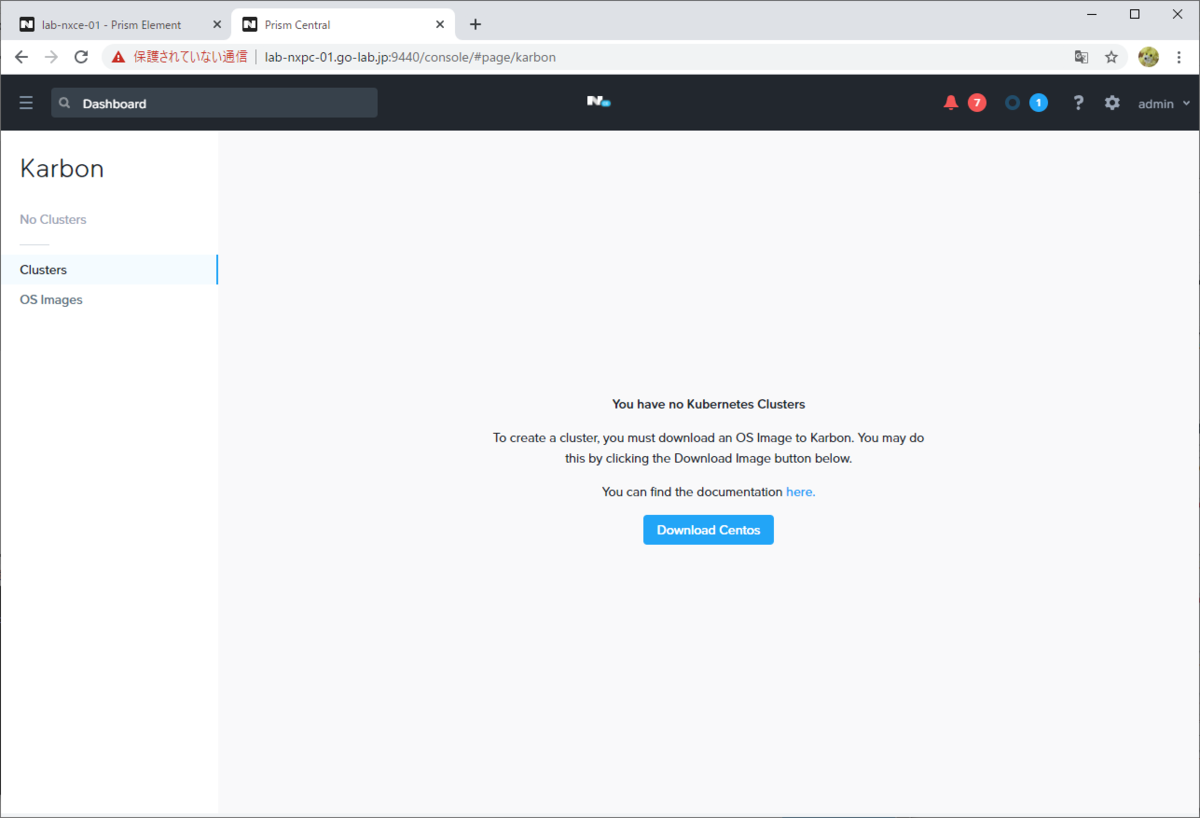Minimize the browser window
The width and height of the screenshot is (1200, 818).
coord(1090,13)
